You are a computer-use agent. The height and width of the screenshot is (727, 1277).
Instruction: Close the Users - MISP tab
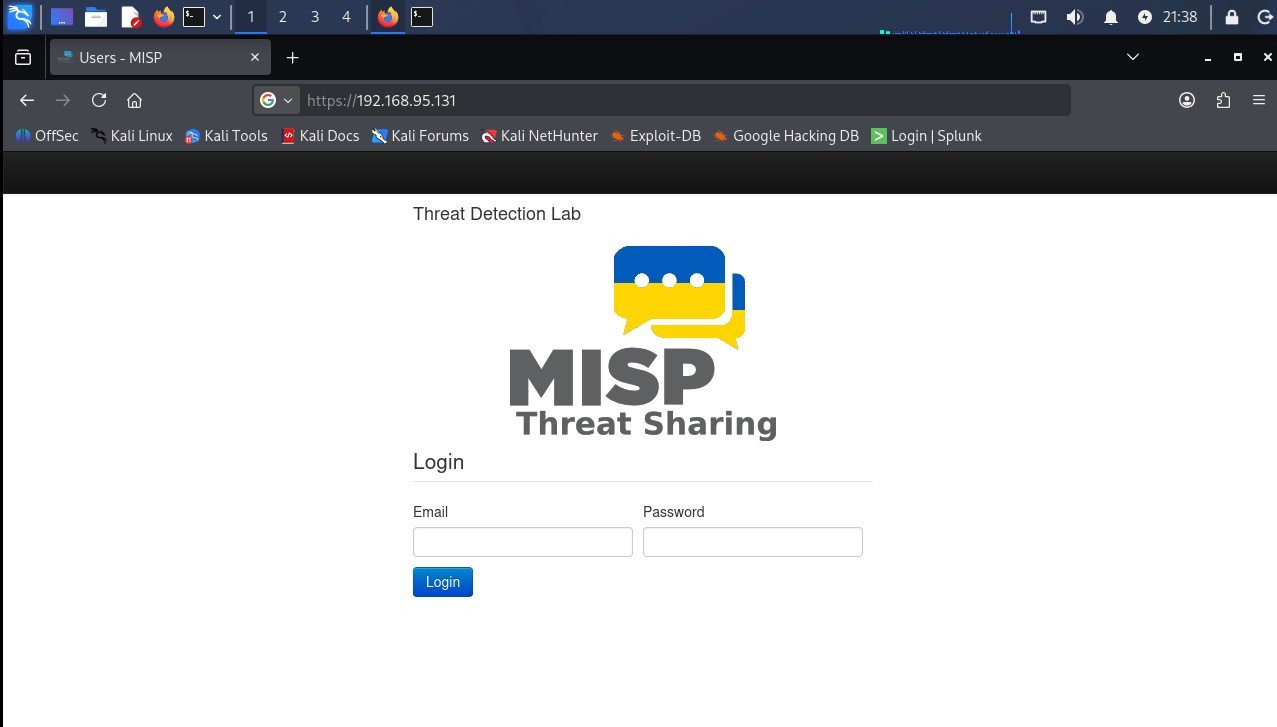255,58
